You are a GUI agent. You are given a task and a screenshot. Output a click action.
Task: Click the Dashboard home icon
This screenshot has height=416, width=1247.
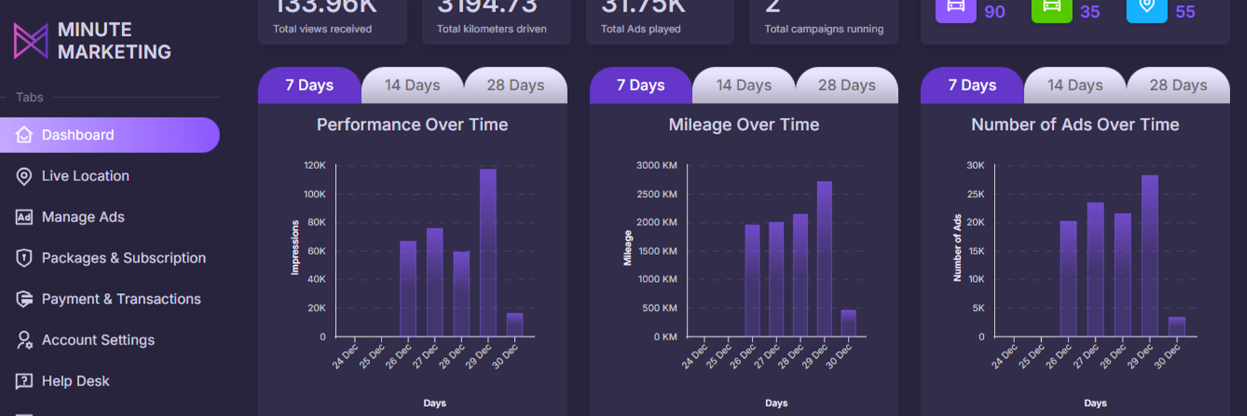click(x=24, y=135)
